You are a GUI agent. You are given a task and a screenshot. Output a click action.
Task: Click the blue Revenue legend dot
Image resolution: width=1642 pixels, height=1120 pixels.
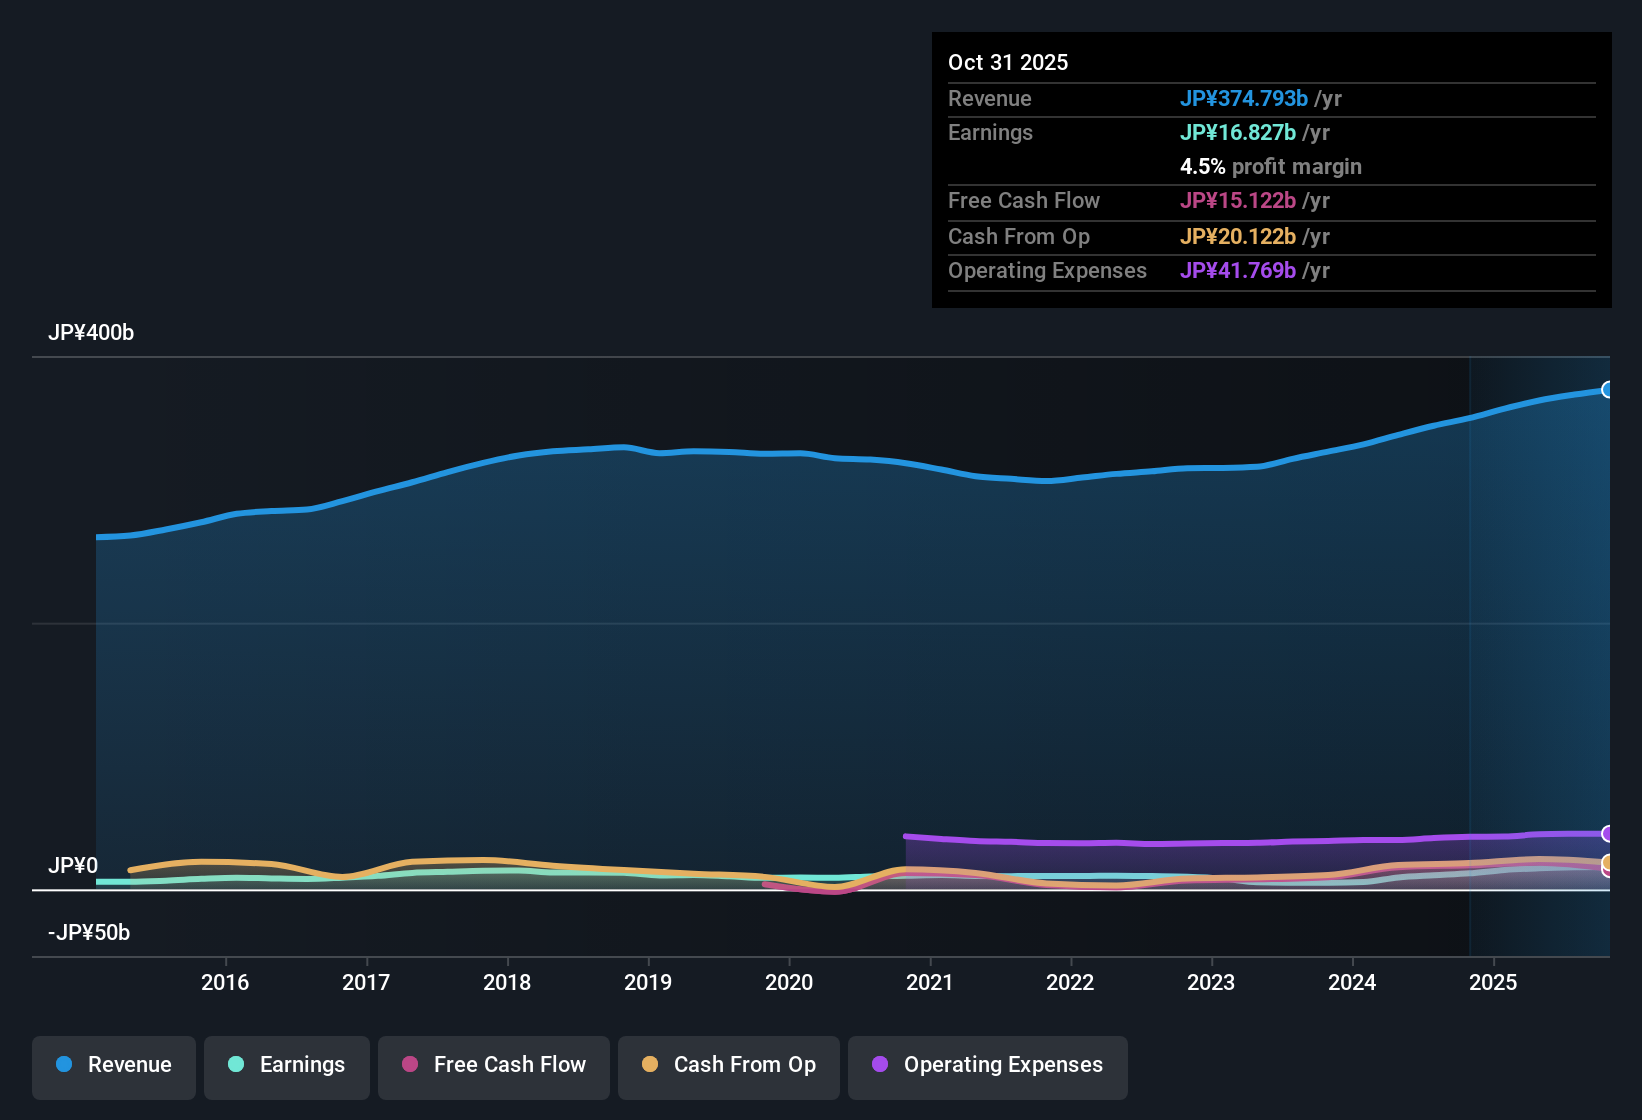click(63, 1065)
